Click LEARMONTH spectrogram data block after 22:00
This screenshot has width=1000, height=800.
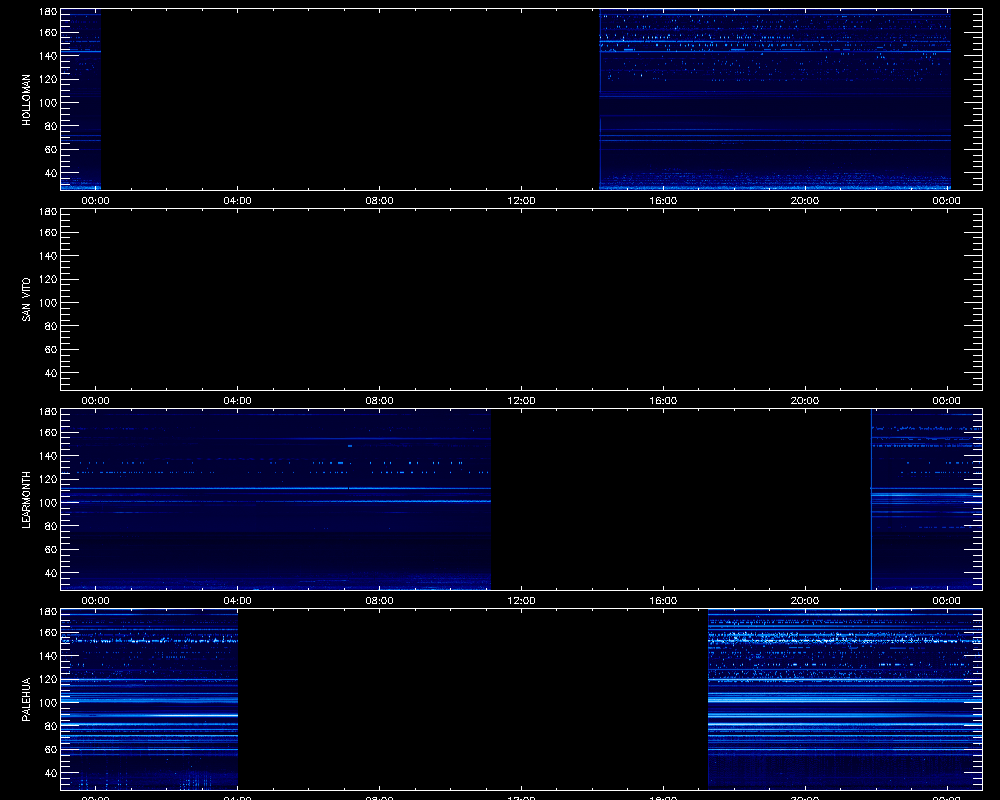click(x=927, y=500)
